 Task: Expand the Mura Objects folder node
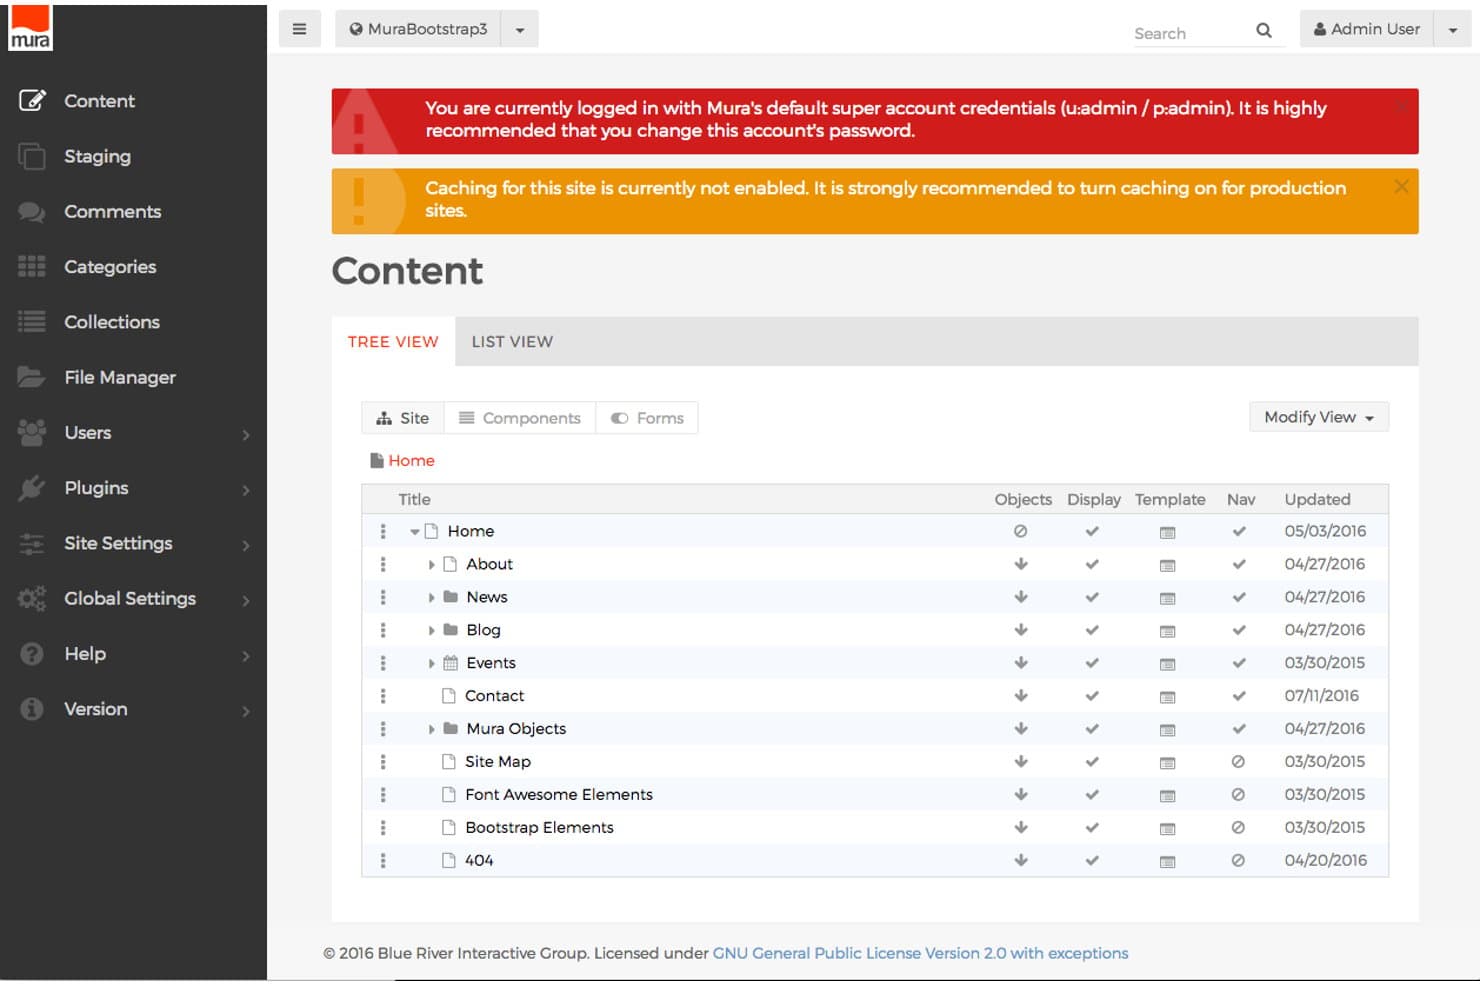pos(431,730)
